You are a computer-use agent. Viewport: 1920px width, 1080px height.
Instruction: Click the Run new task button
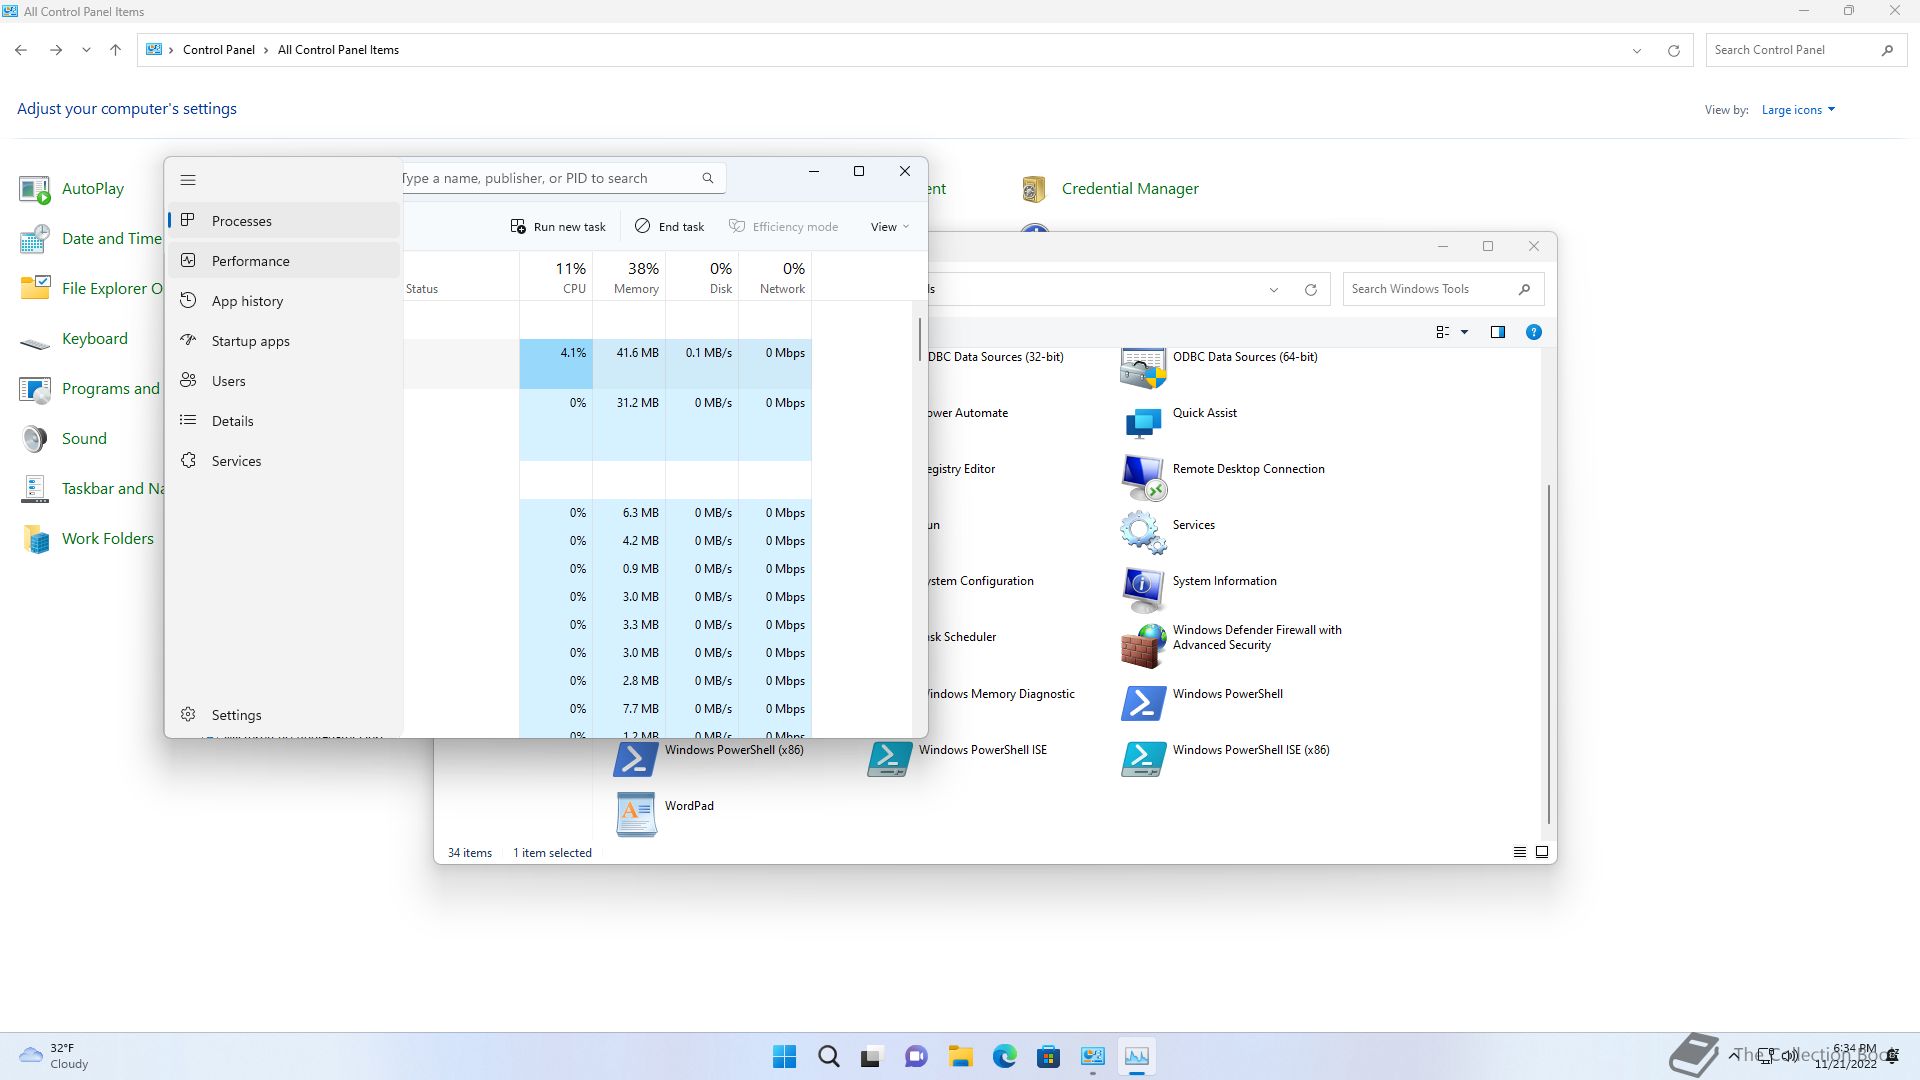pos(558,227)
